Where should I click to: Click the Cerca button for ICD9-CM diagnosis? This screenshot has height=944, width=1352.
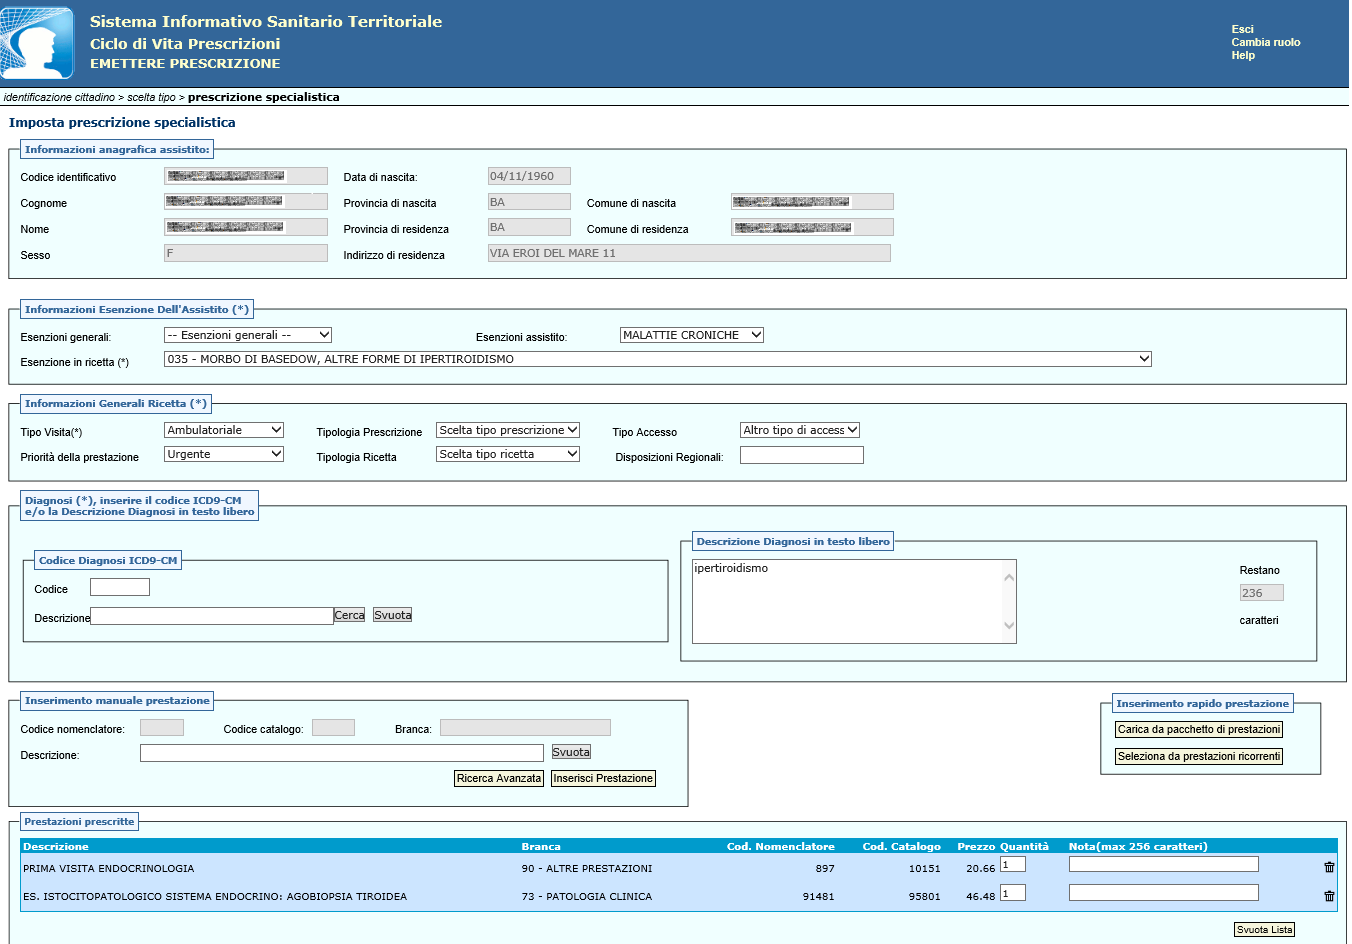click(349, 615)
